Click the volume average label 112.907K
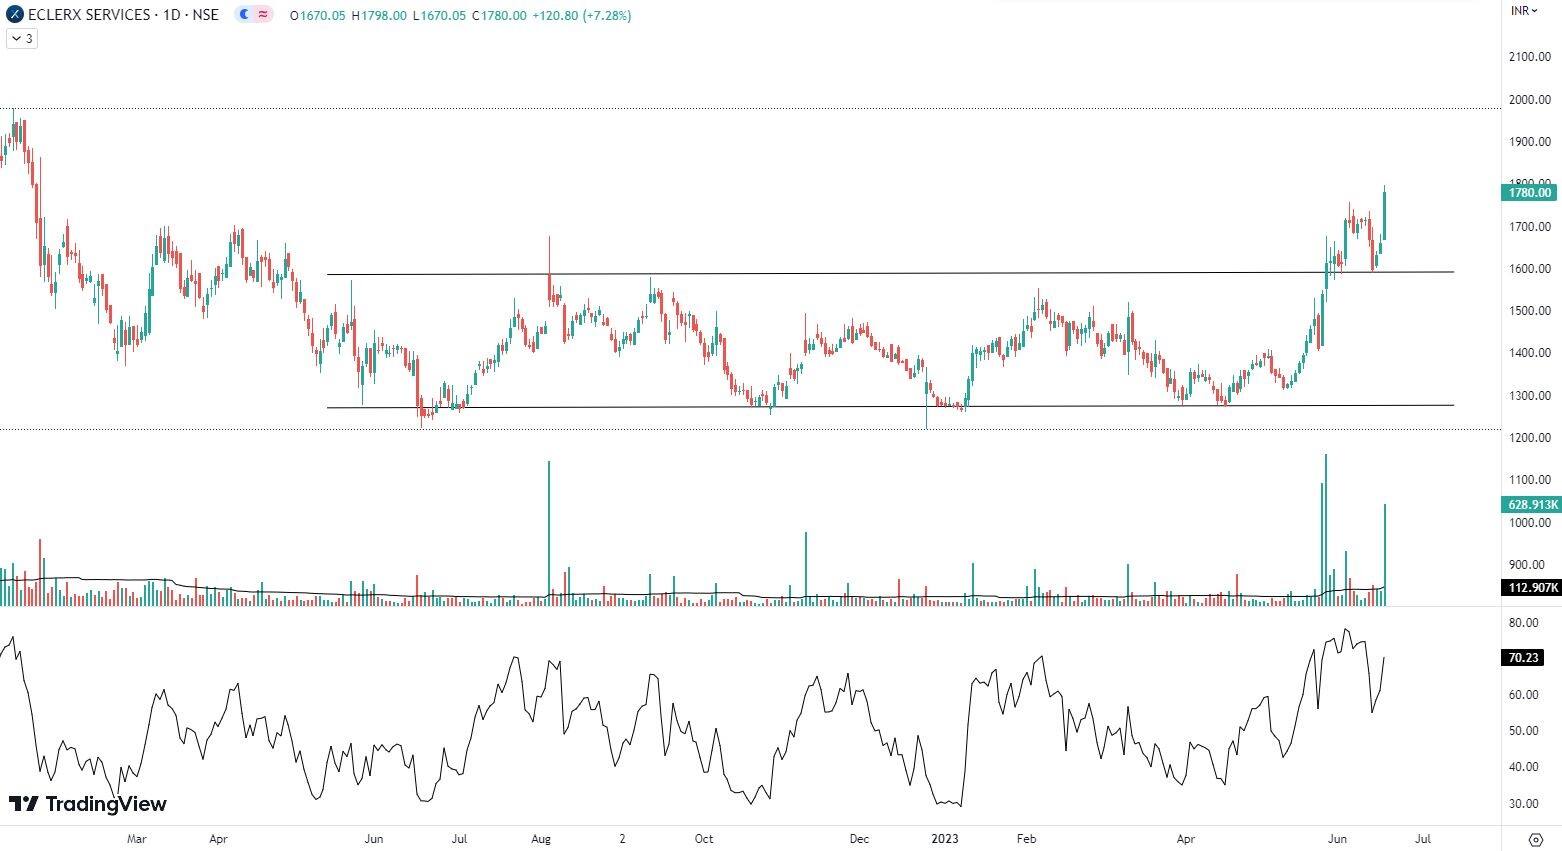Screen dimensions: 1562x851 pyautogui.click(x=1530, y=588)
